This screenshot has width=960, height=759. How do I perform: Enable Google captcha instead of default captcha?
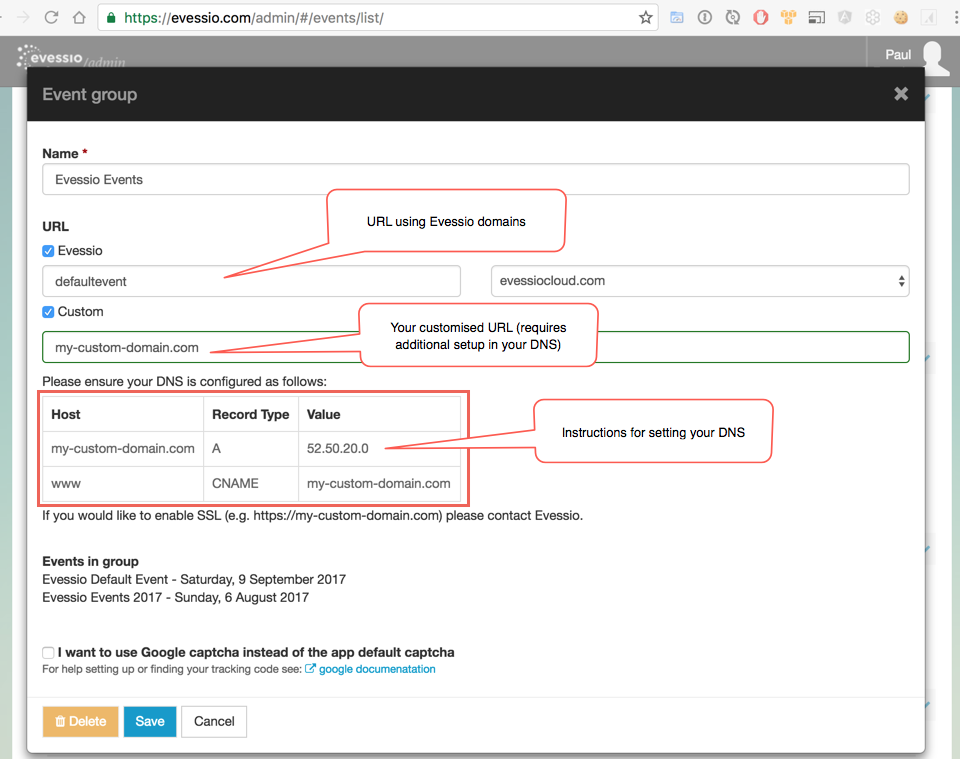(48, 652)
